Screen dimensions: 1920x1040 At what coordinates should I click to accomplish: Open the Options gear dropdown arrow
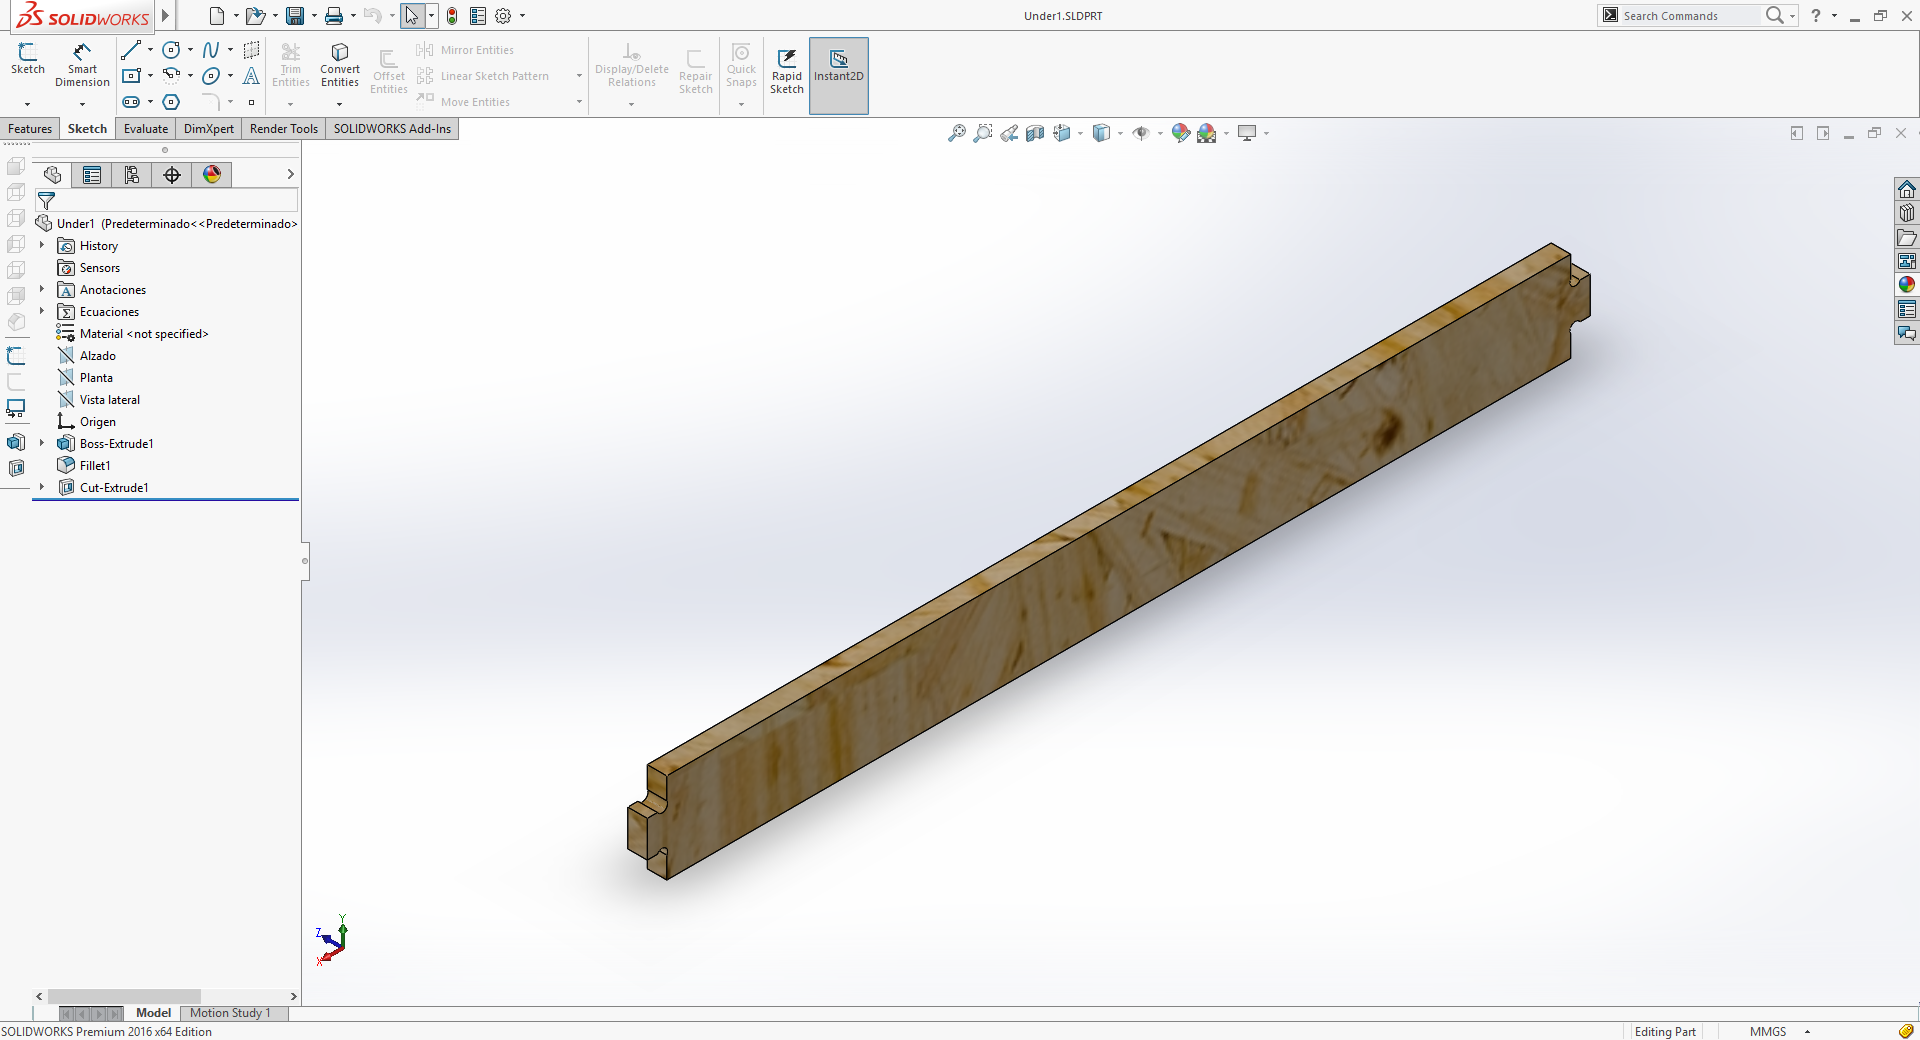522,16
